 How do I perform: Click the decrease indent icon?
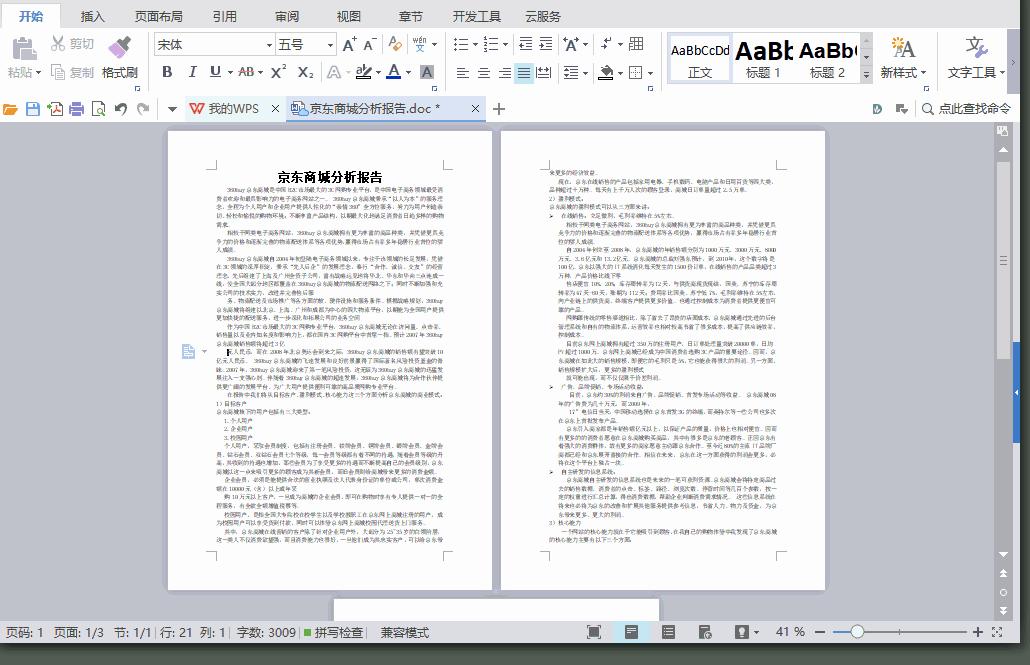(x=526, y=44)
